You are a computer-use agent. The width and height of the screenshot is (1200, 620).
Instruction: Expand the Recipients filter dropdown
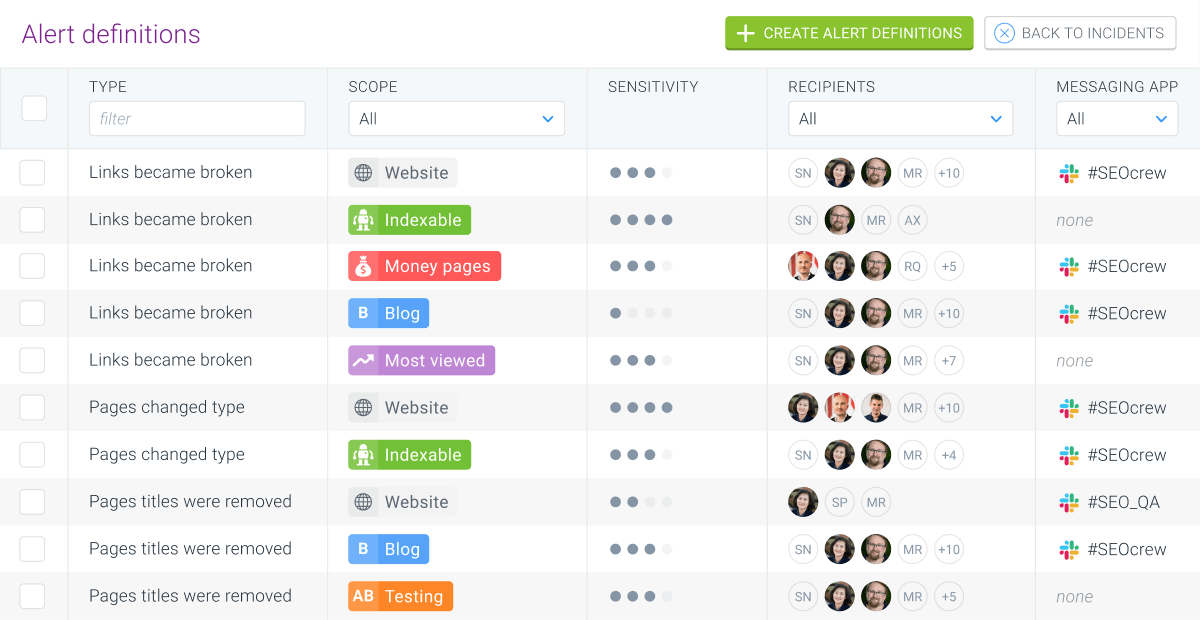(x=900, y=118)
